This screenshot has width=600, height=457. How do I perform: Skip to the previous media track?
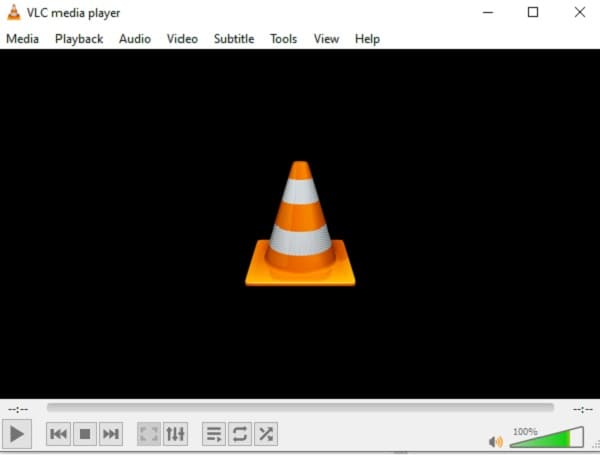(59, 434)
